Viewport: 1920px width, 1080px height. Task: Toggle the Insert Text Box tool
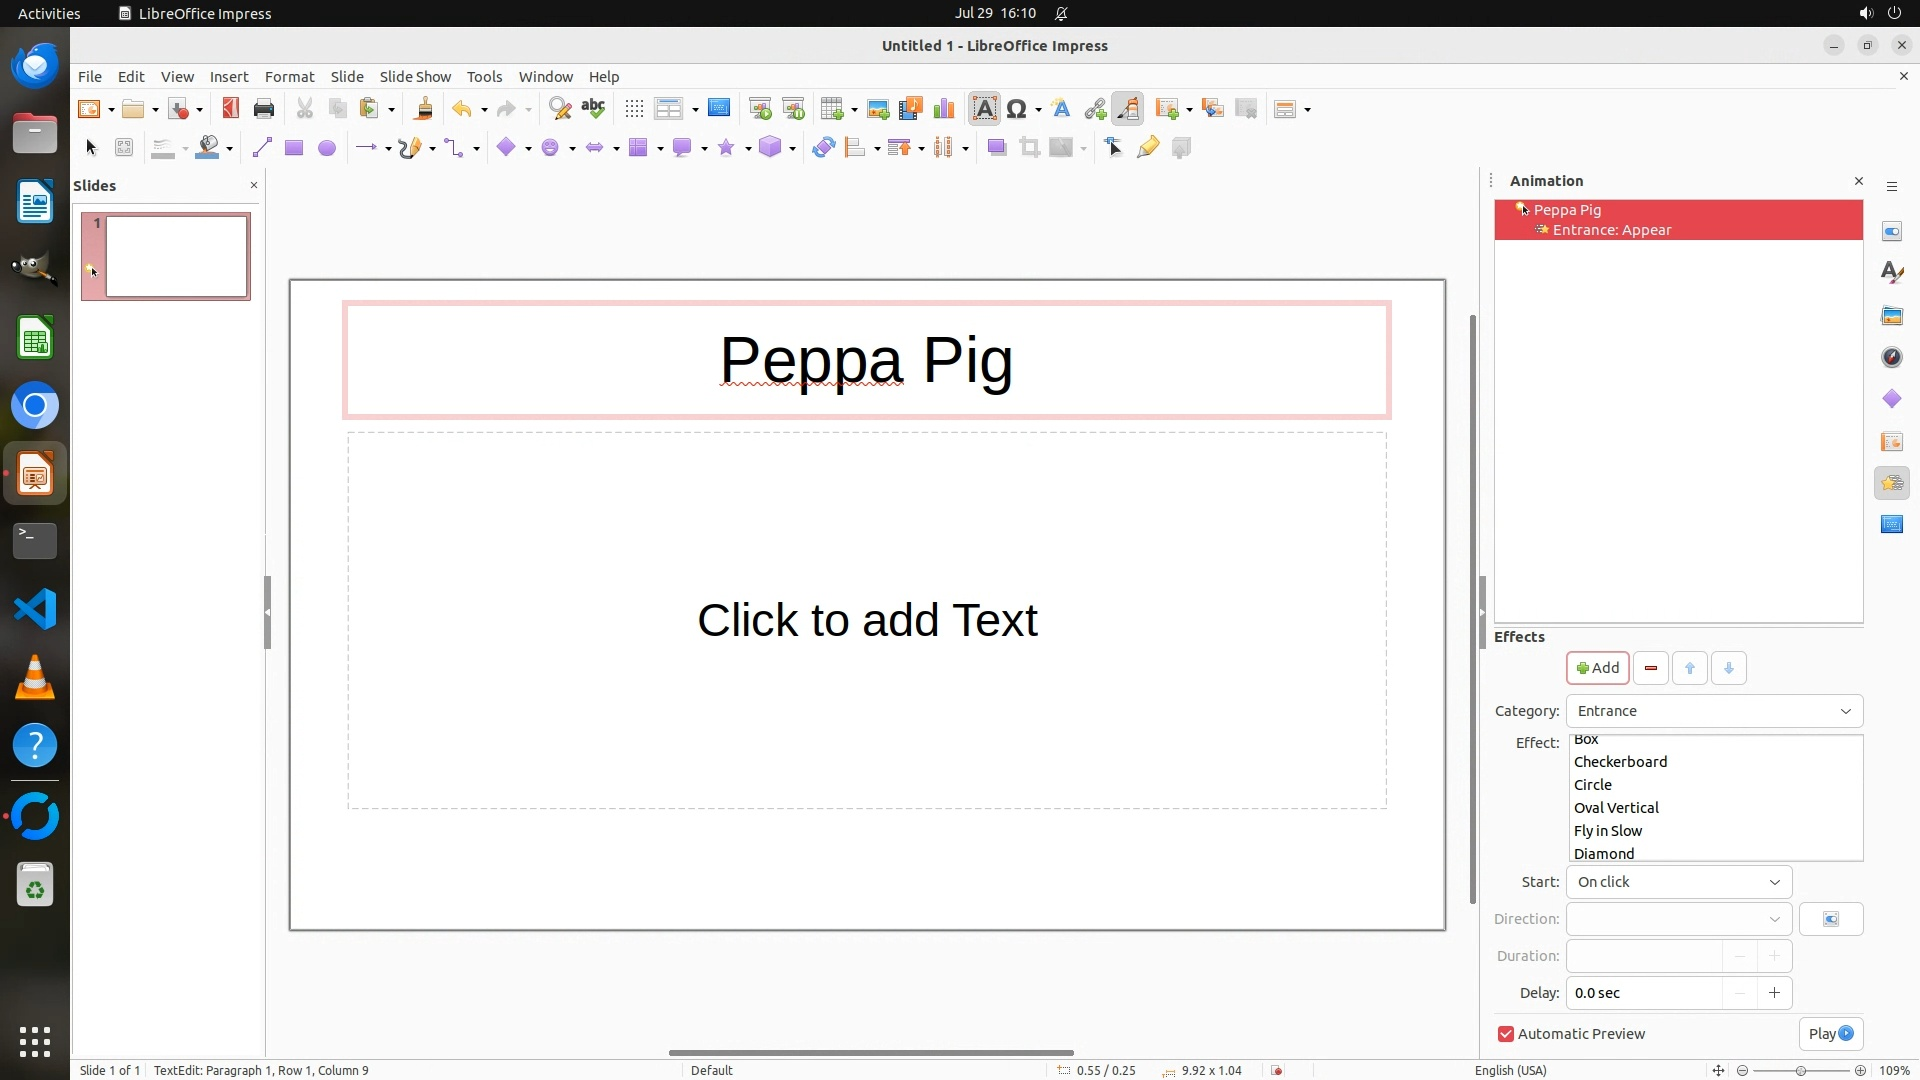984,109
